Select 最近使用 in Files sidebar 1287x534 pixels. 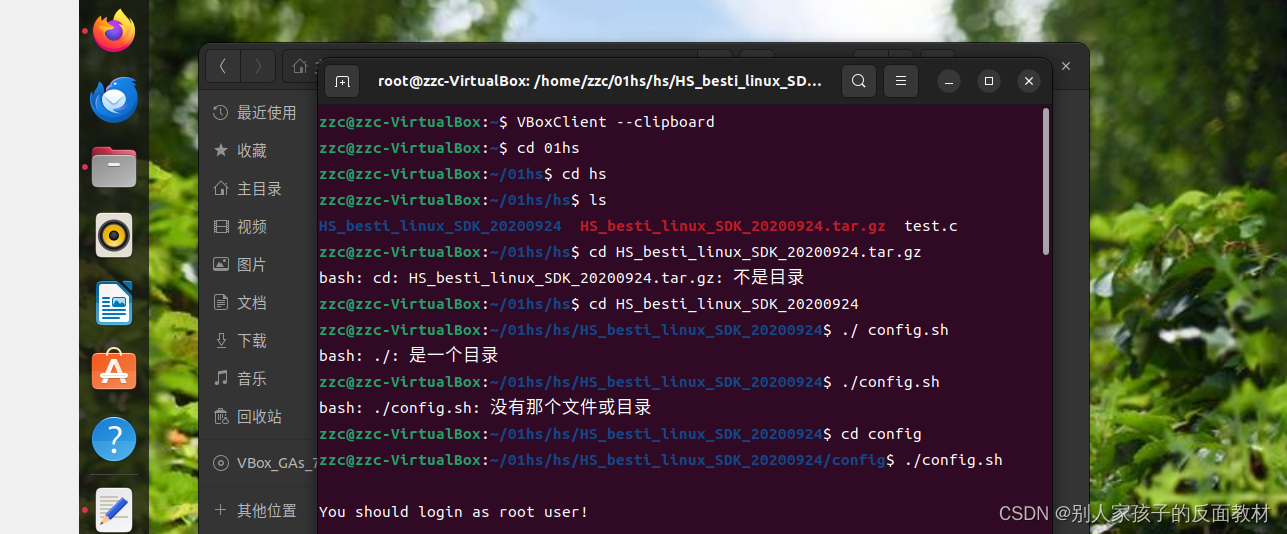[258, 113]
